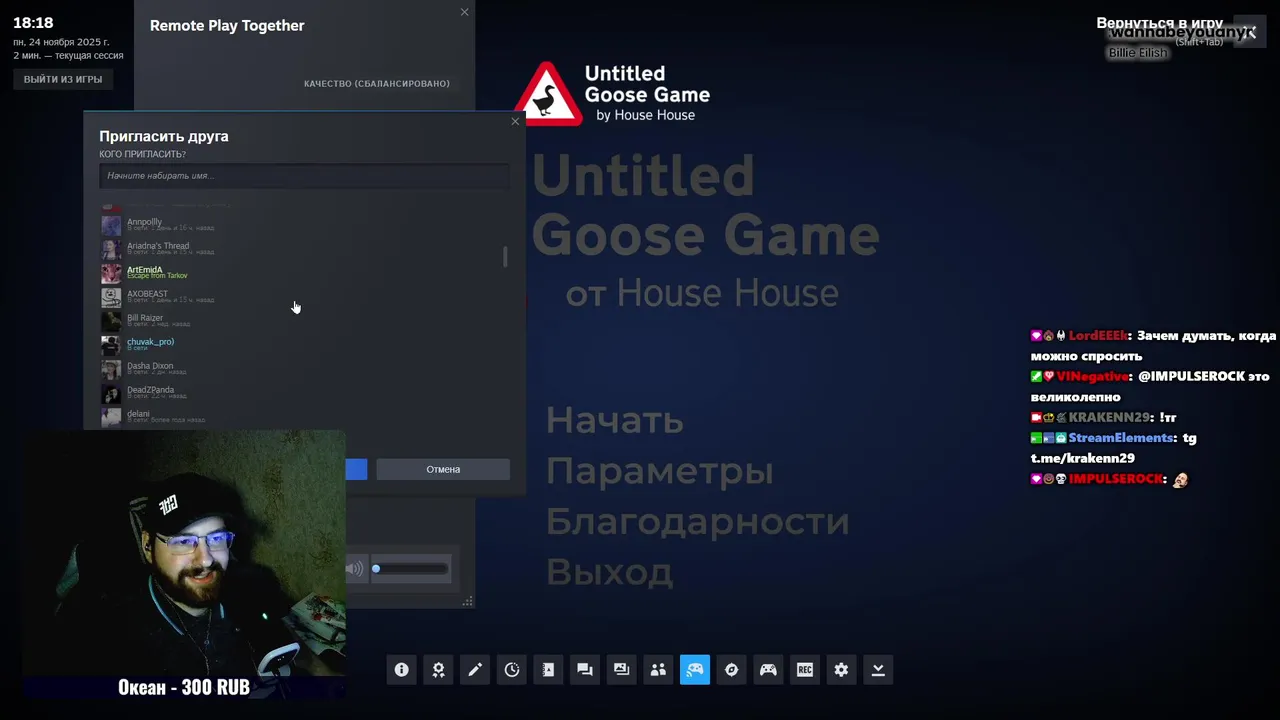Click the blue confirm button beside Отмена
1280x720 pixels.
point(356,469)
